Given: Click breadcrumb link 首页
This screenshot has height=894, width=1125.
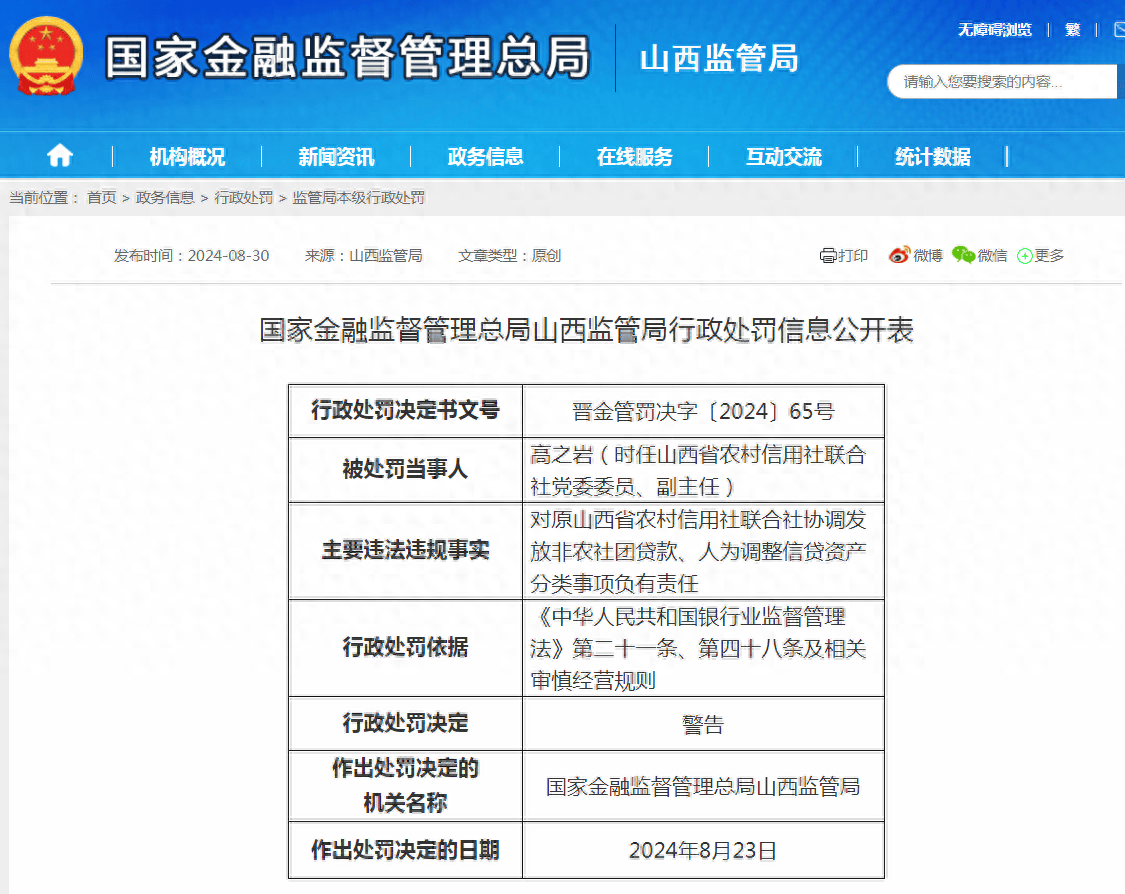Looking at the screenshot, I should 101,197.
